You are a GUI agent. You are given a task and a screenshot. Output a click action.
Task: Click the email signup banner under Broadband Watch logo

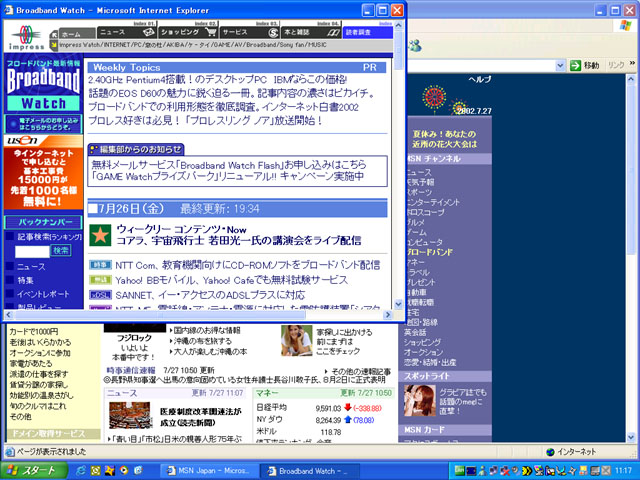coord(43,124)
